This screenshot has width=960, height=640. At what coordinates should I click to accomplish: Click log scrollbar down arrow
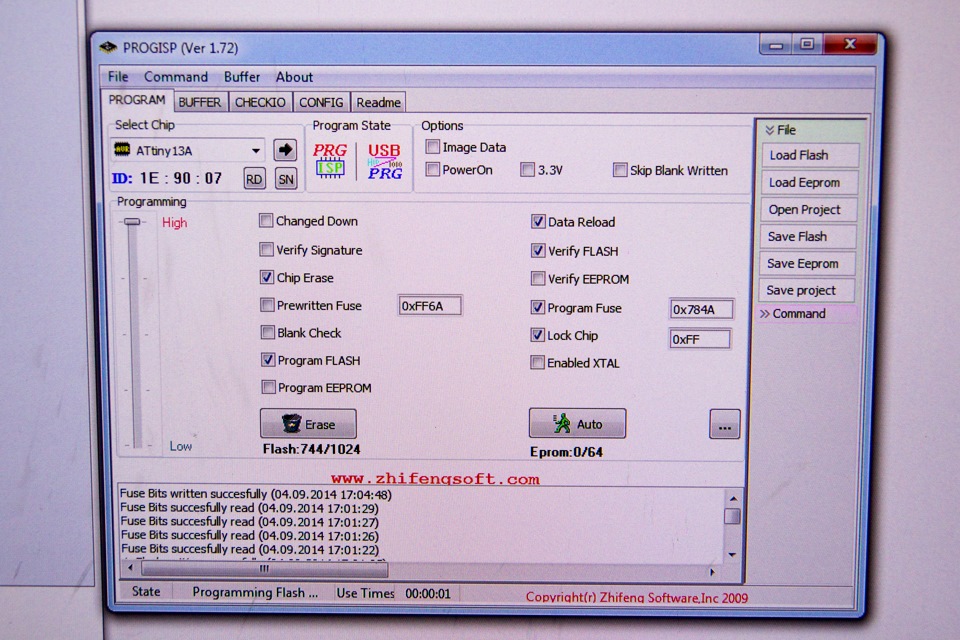(x=732, y=555)
